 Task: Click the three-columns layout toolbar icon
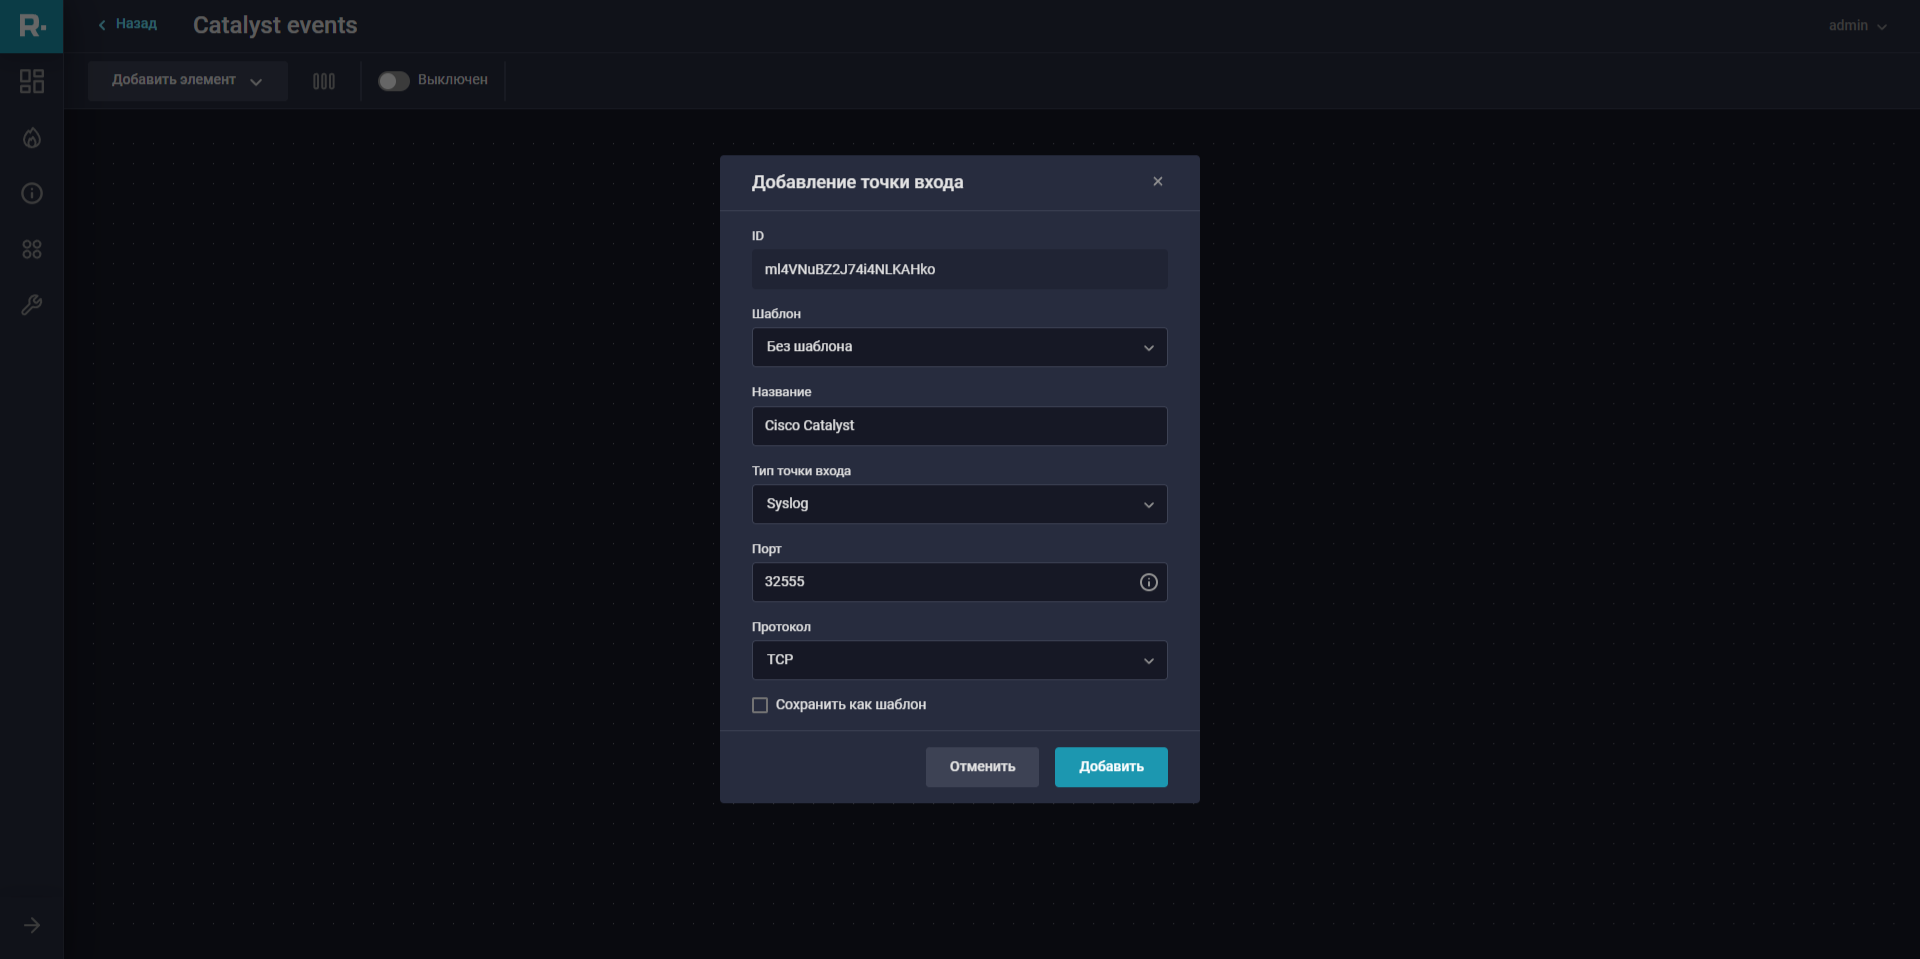coord(324,81)
